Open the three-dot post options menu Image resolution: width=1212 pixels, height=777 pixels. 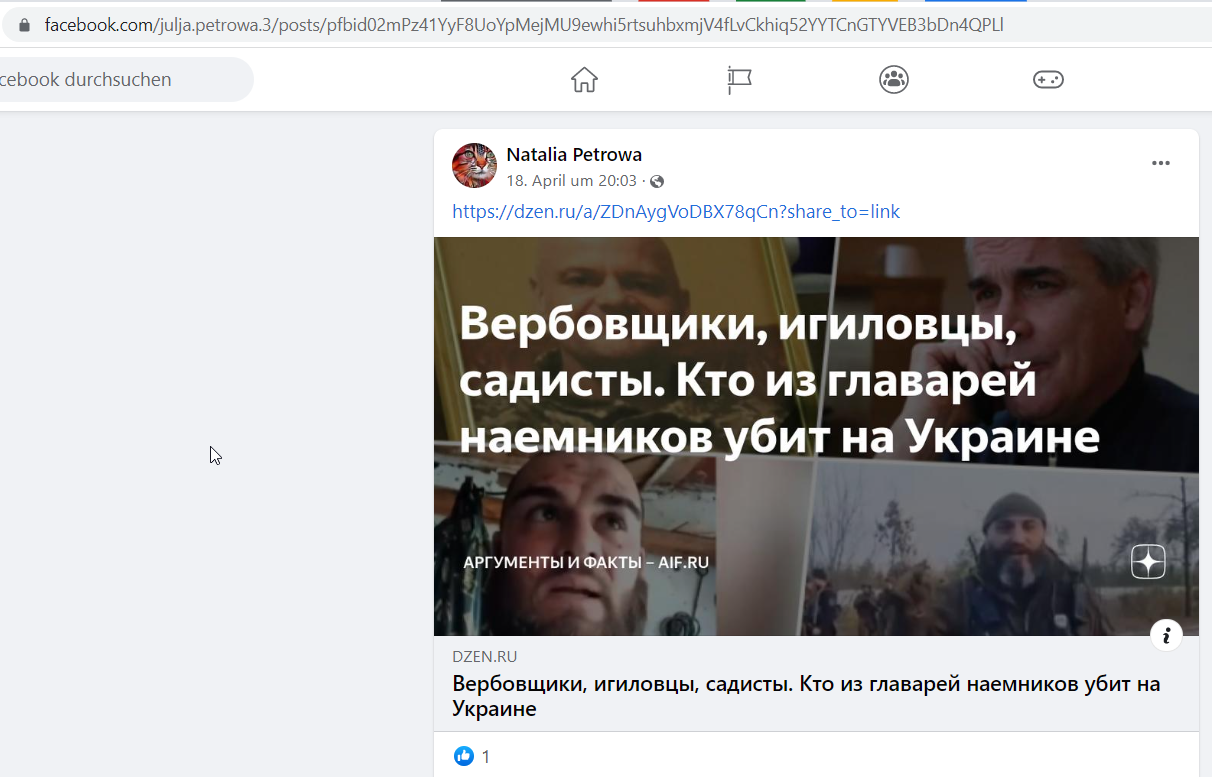tap(1160, 163)
